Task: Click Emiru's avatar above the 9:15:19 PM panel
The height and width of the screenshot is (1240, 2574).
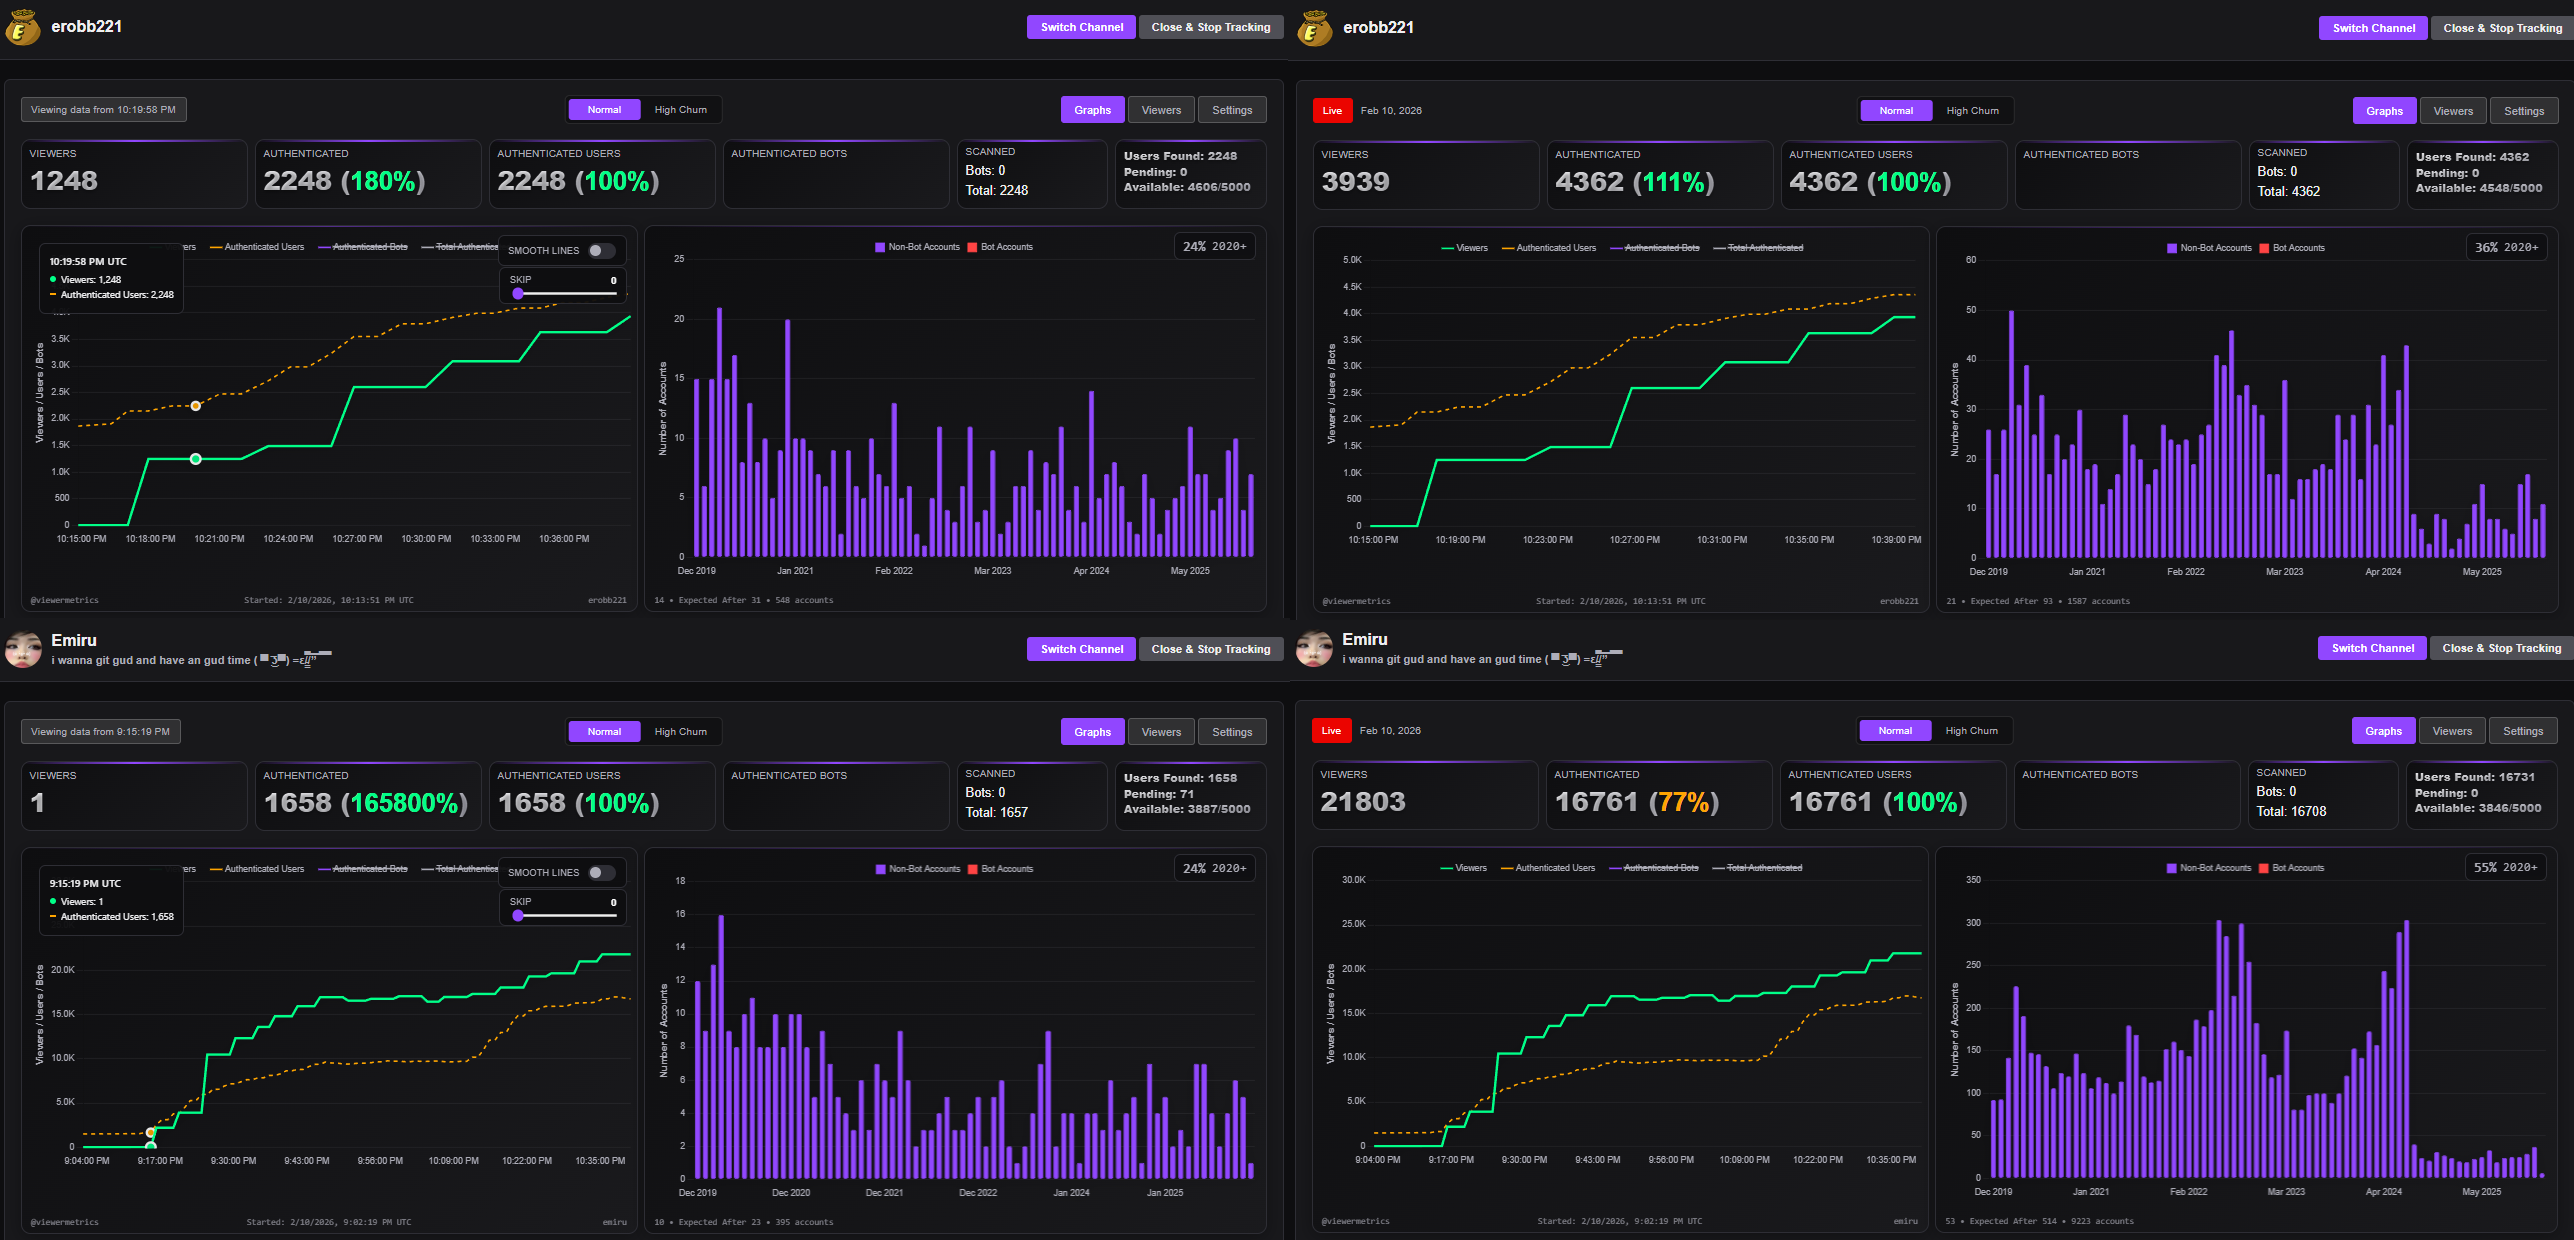Action: [23, 649]
